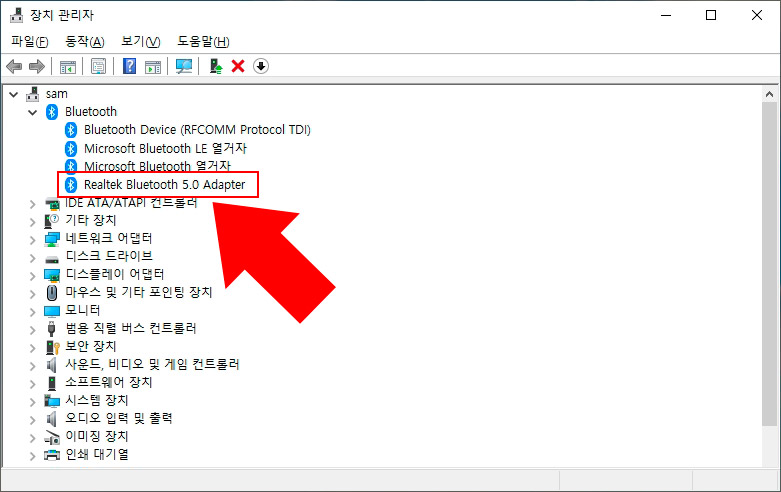
Task: Expand the 소프트웨어 장치 category
Action: pyautogui.click(x=32, y=383)
